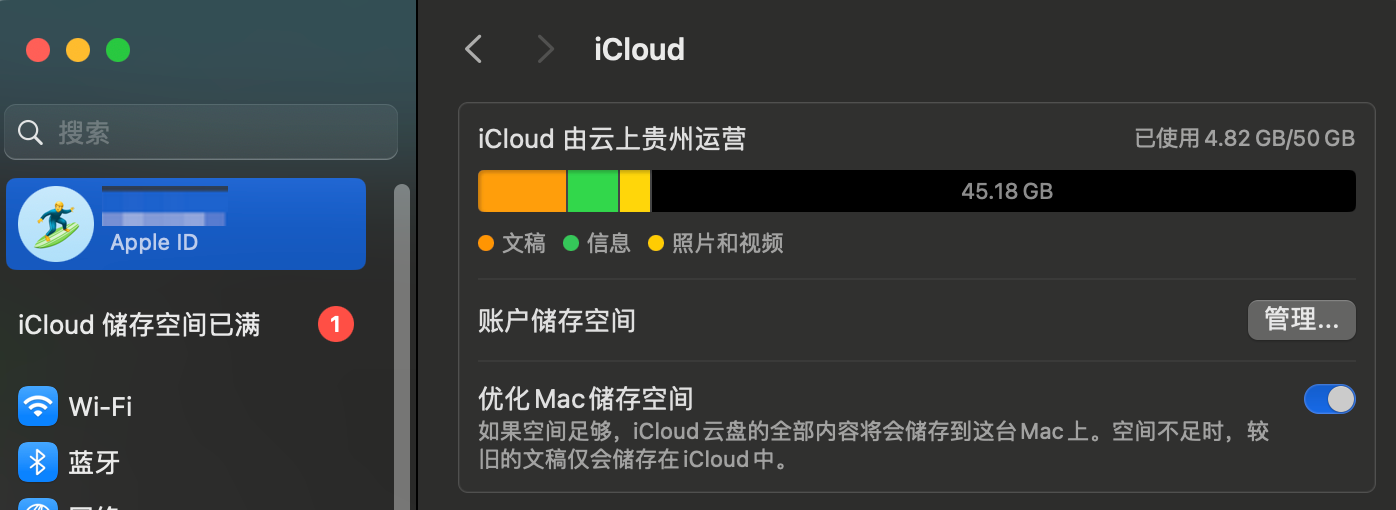Image resolution: width=1396 pixels, height=510 pixels.
Task: Open the Apple ID sidebar label
Action: click(154, 243)
